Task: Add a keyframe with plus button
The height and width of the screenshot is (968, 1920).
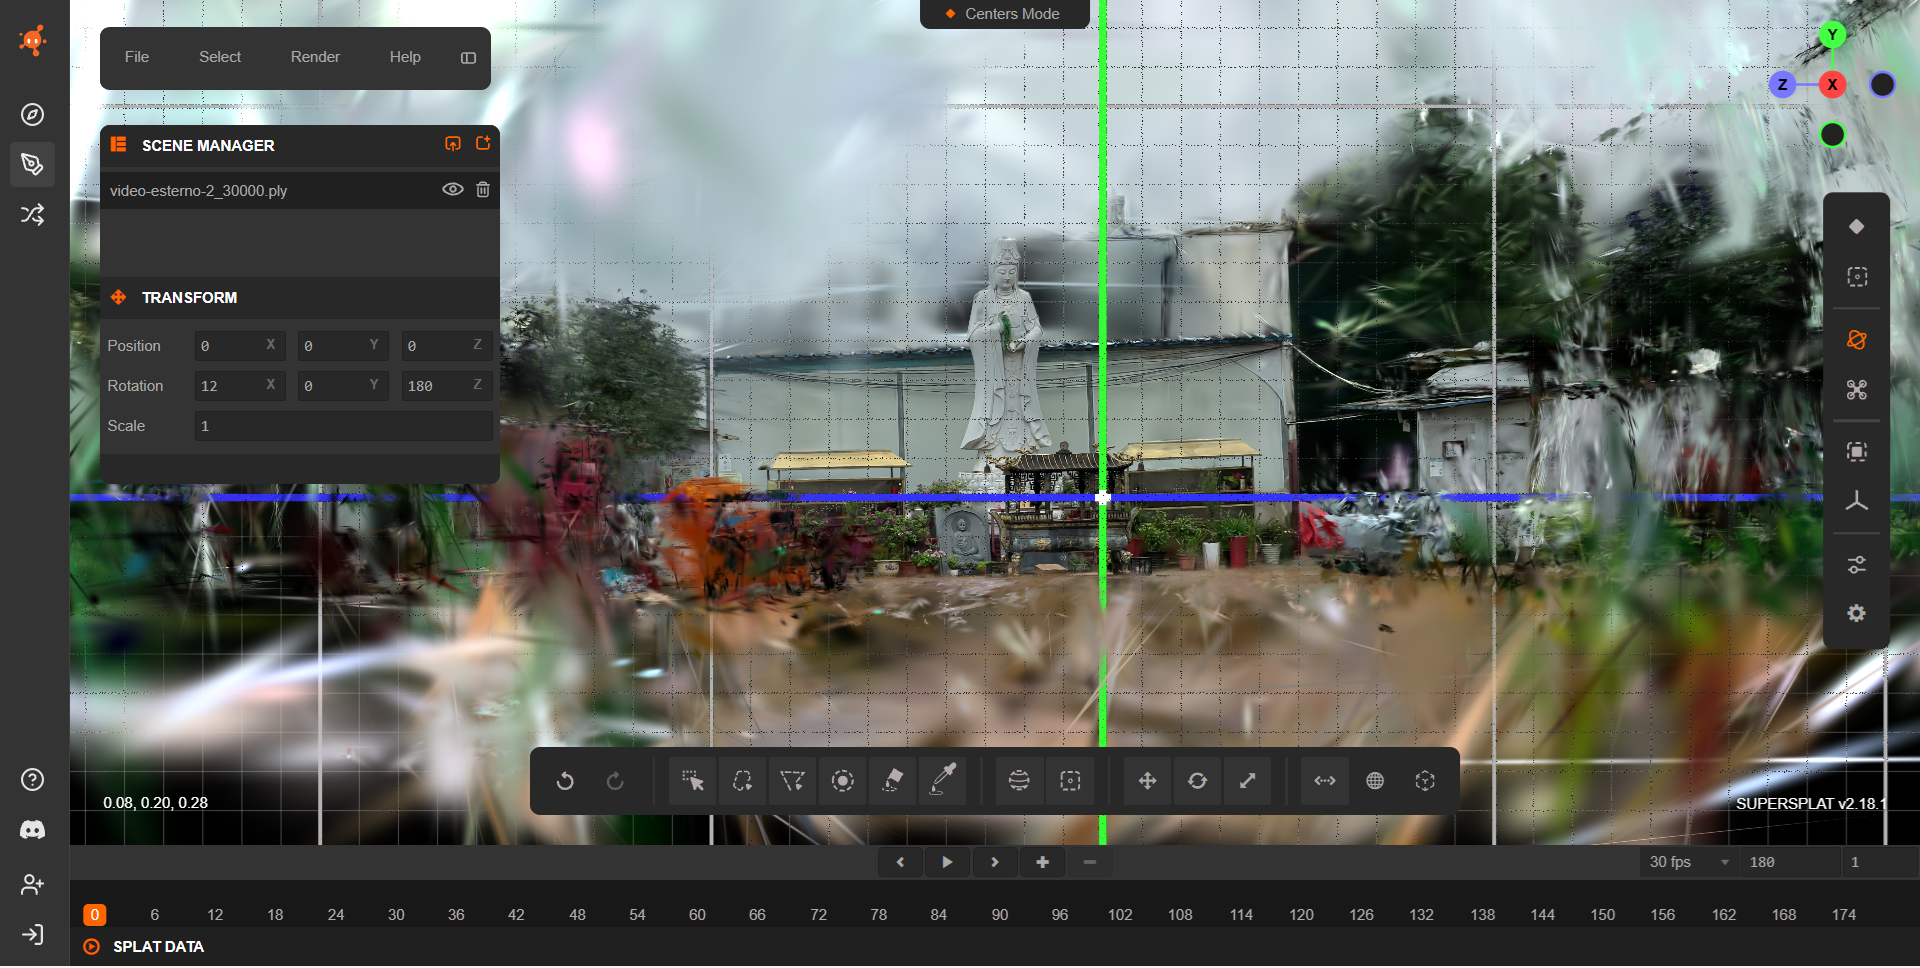Action: click(1043, 862)
